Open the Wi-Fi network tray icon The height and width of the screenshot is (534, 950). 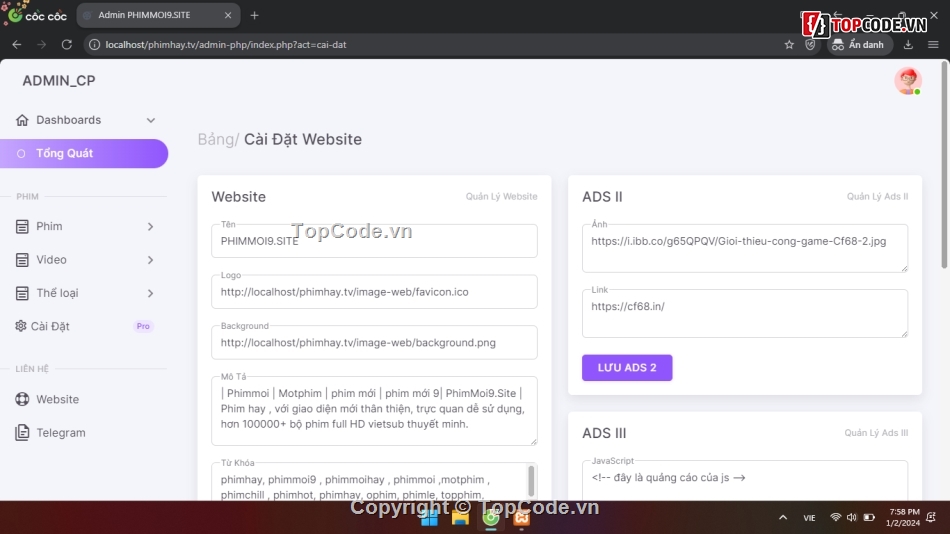[x=835, y=518]
